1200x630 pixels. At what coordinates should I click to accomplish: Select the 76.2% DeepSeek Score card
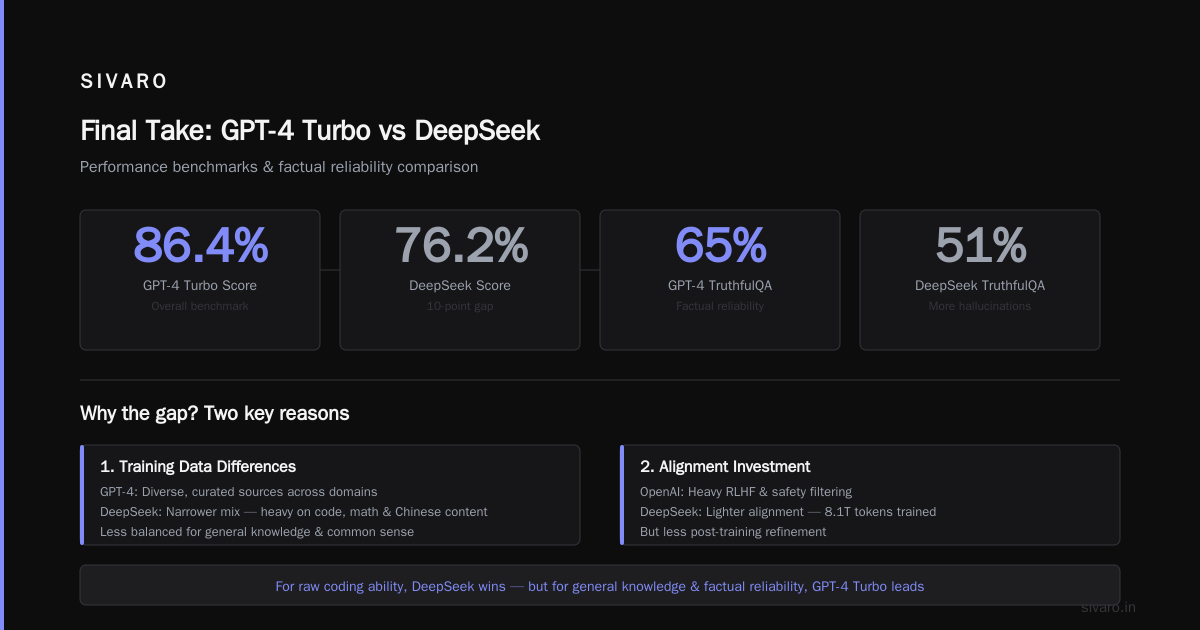(460, 280)
